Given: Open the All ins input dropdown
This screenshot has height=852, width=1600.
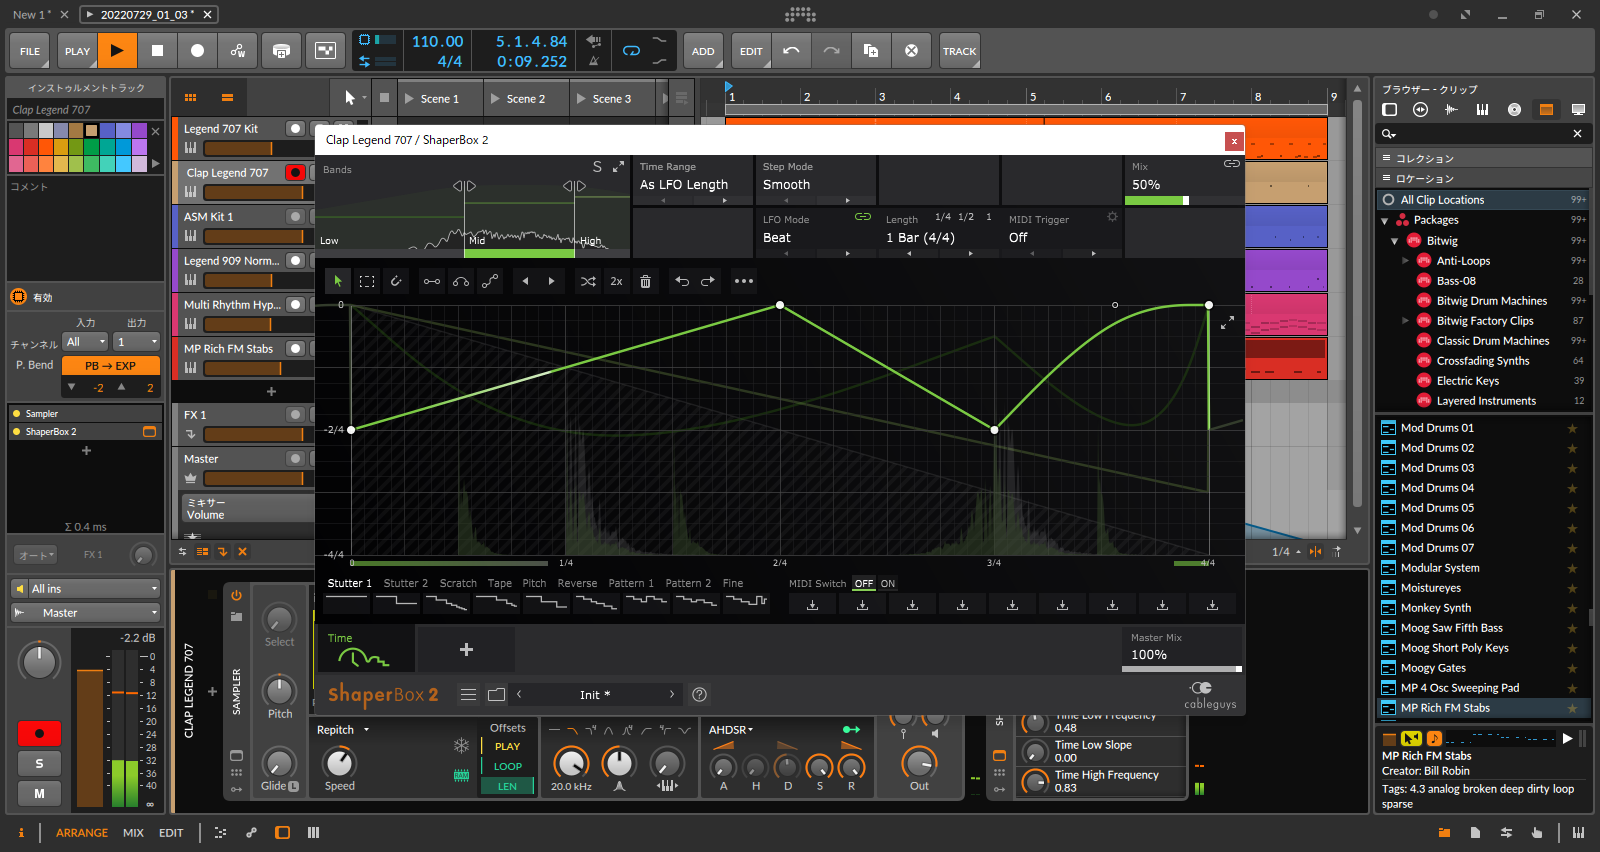Looking at the screenshot, I should coord(86,589).
